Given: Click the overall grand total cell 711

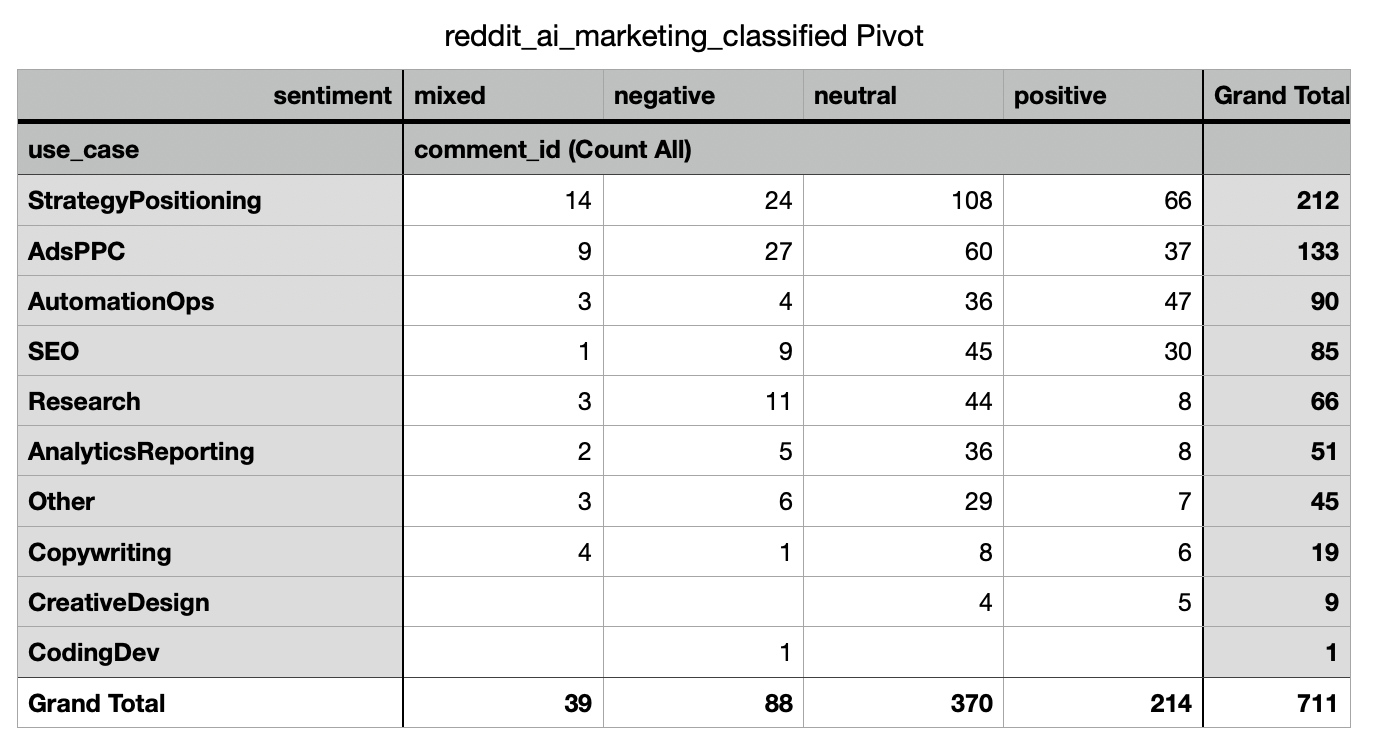Looking at the screenshot, I should pyautogui.click(x=1316, y=703).
